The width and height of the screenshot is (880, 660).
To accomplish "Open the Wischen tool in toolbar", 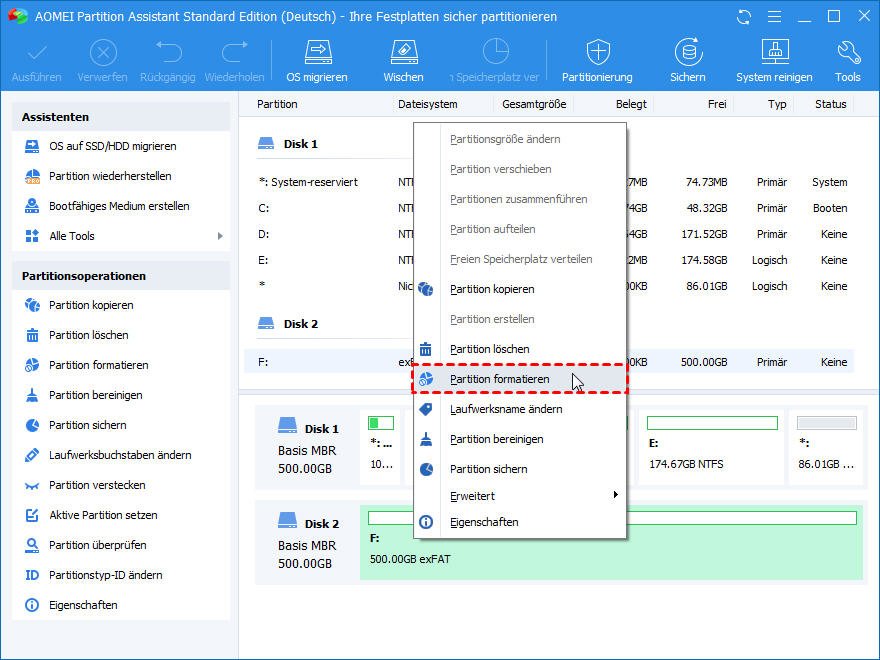I will click(404, 61).
